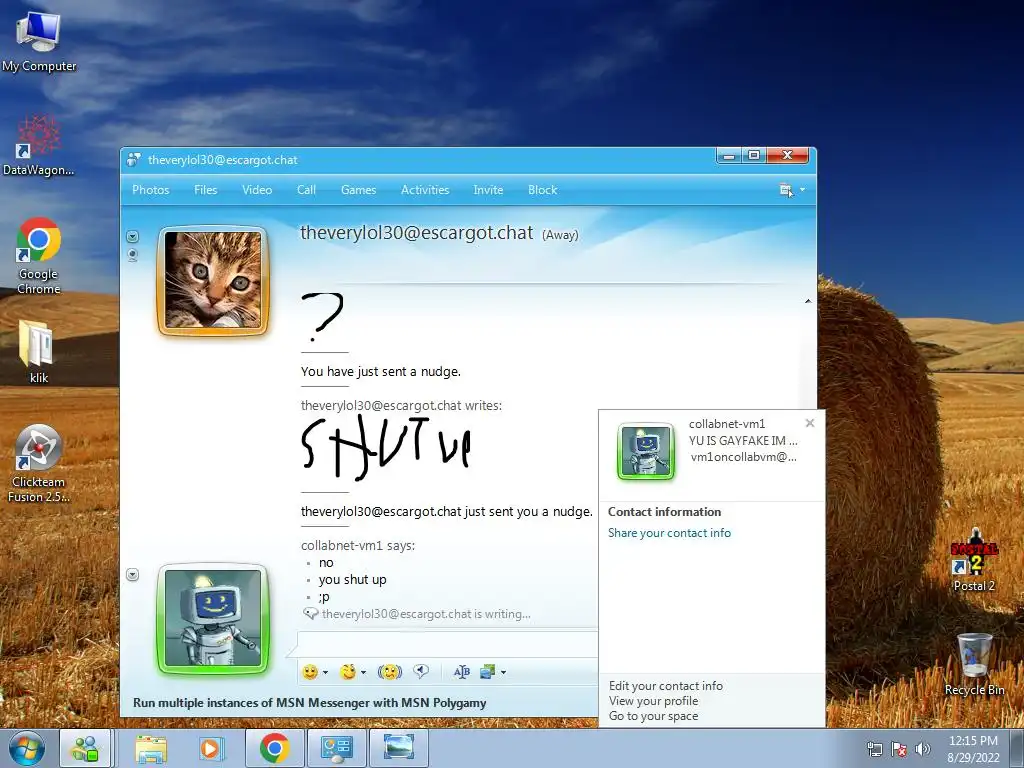The width and height of the screenshot is (1024, 768).
Task: Click the taskbar clock showing 12:15 PM
Action: pos(973,749)
